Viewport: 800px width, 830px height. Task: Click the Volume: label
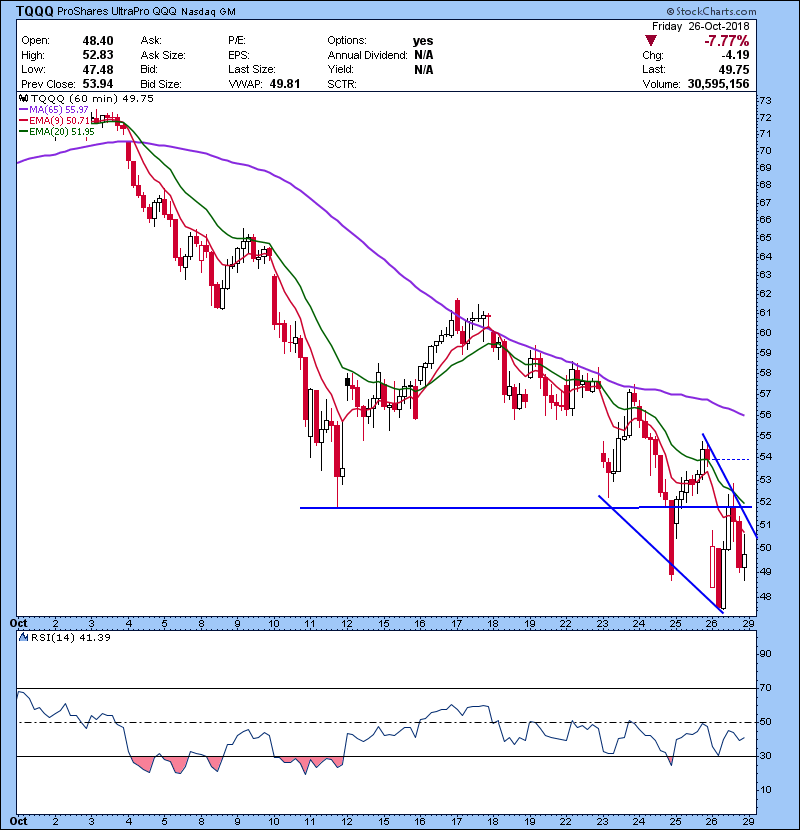coord(661,84)
